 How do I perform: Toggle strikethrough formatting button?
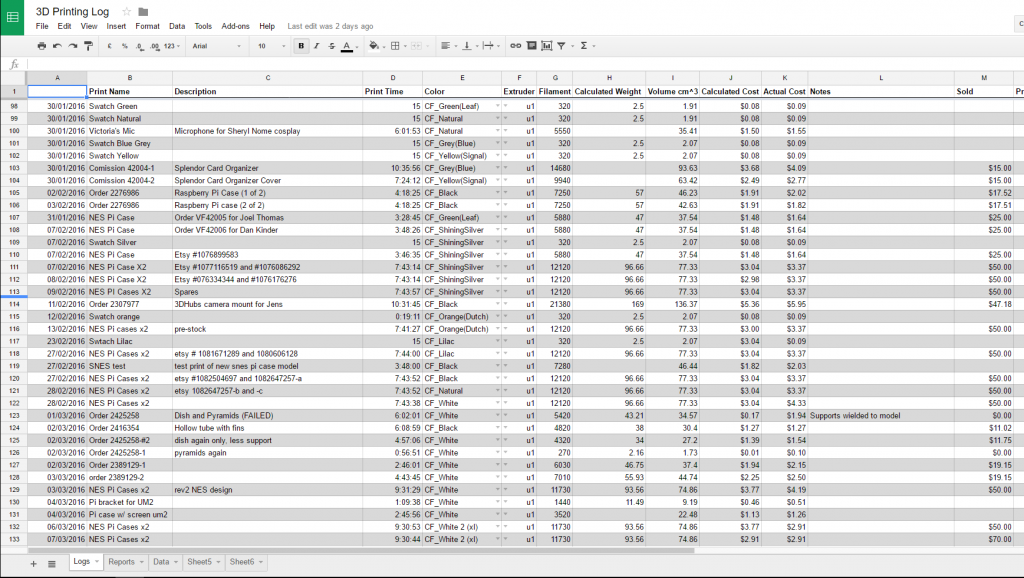331,46
